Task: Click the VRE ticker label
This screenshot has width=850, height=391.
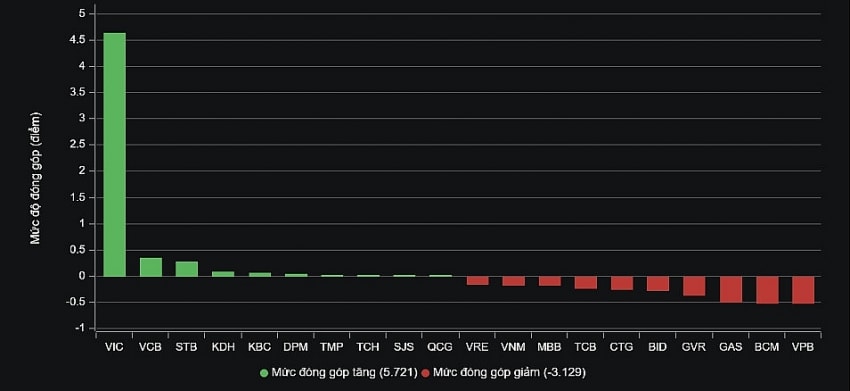Action: point(477,347)
